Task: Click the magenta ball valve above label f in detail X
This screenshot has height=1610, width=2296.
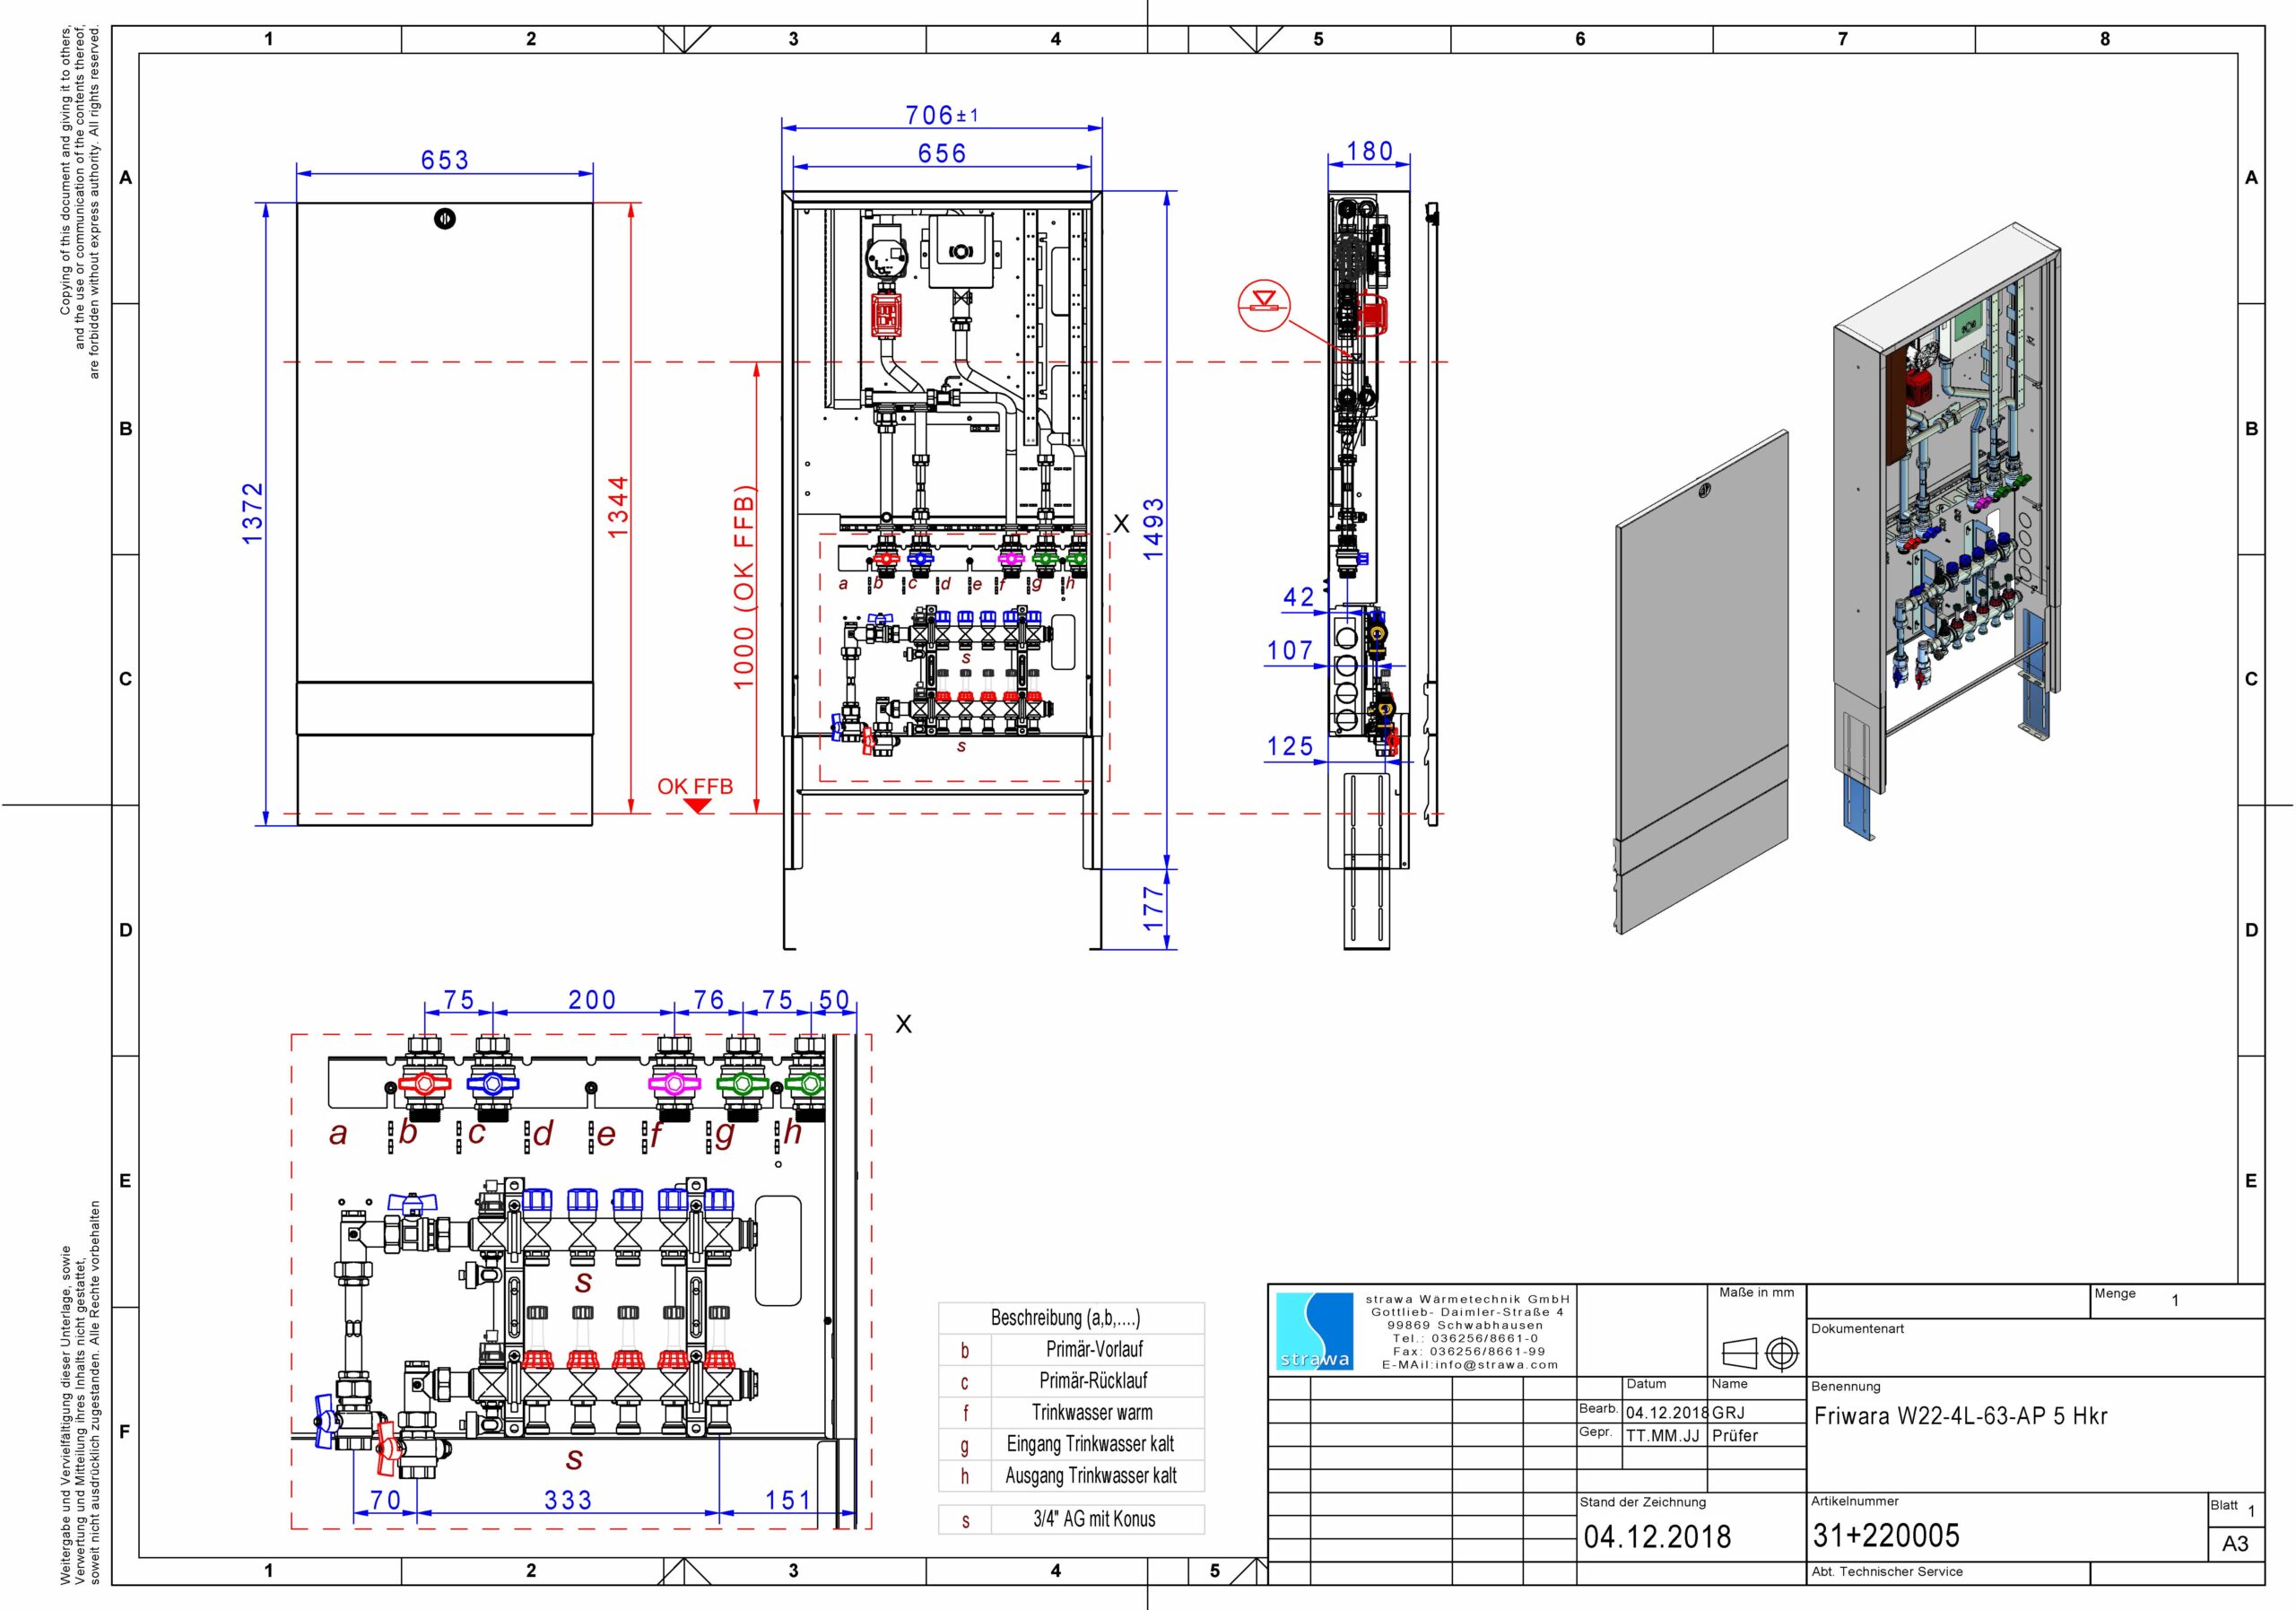Action: 675,1084
